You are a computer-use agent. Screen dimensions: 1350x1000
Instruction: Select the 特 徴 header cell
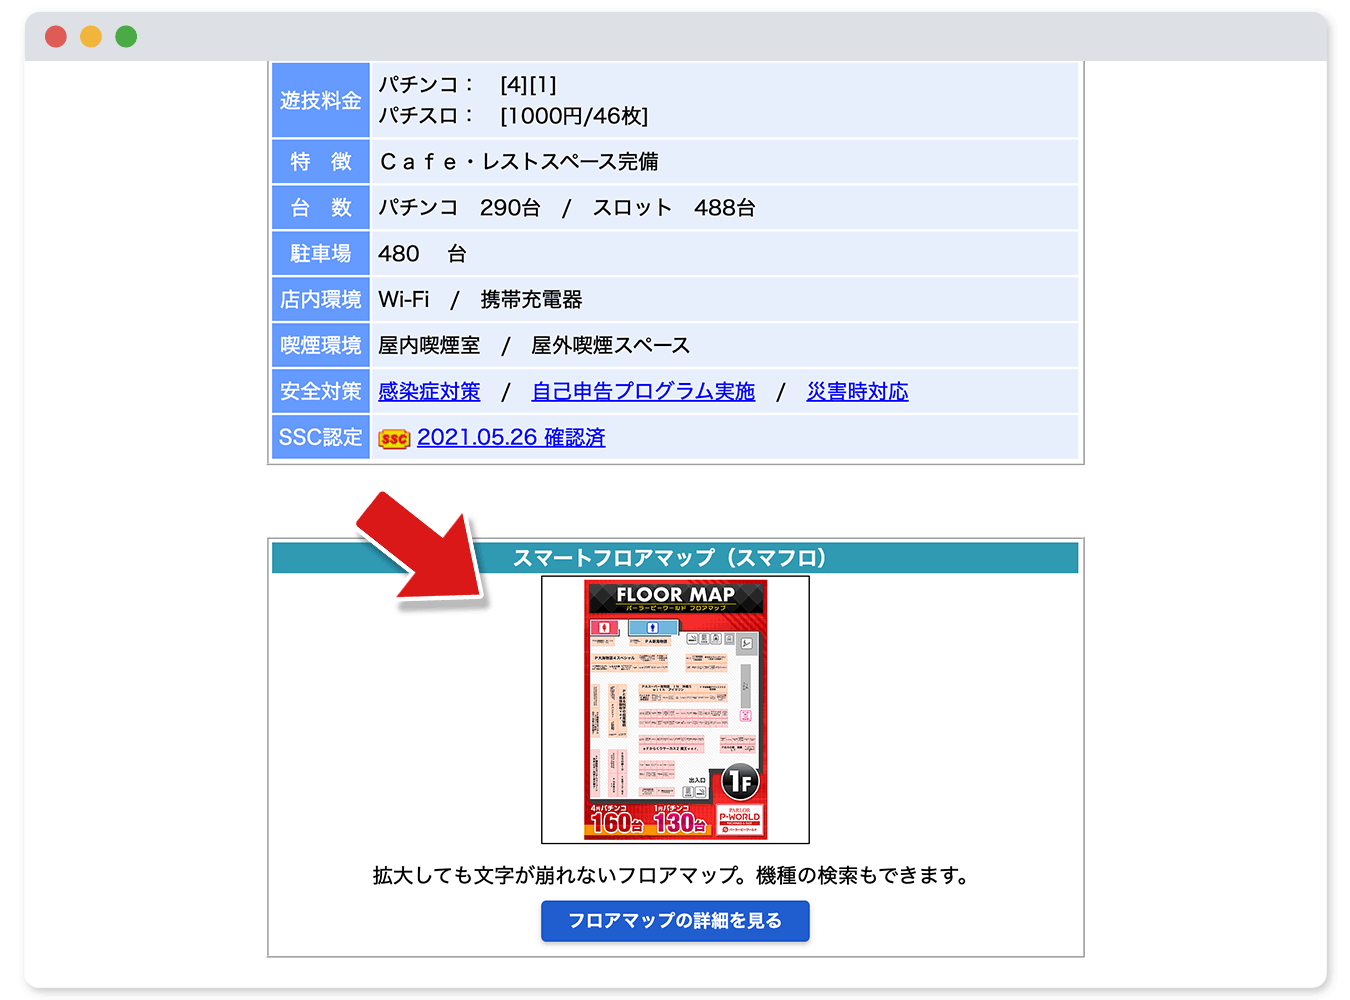point(321,162)
